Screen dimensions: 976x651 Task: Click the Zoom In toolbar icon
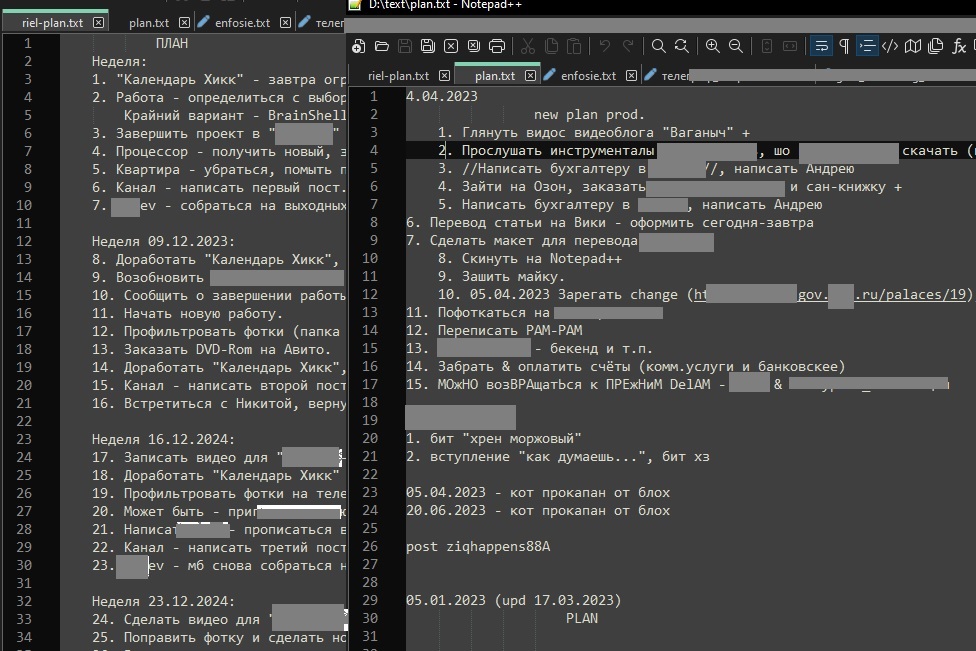pyautogui.click(x=712, y=46)
